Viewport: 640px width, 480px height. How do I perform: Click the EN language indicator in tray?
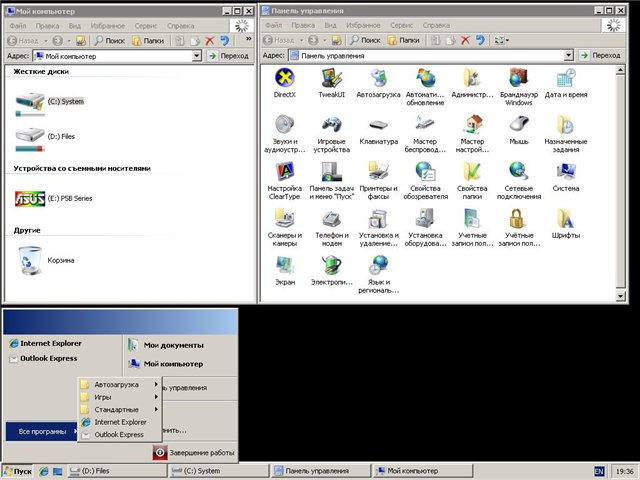(599, 470)
